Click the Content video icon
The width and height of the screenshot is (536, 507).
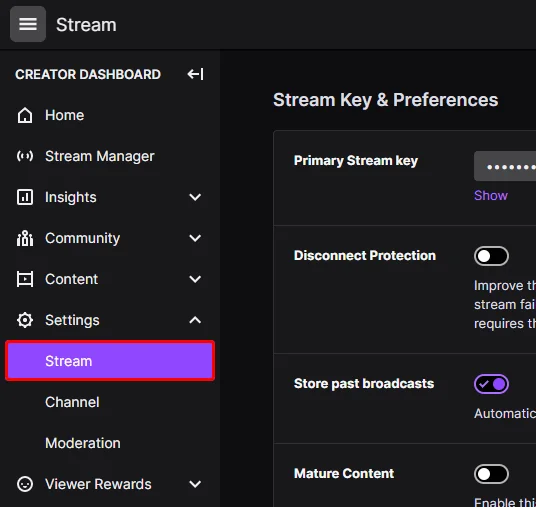25,279
